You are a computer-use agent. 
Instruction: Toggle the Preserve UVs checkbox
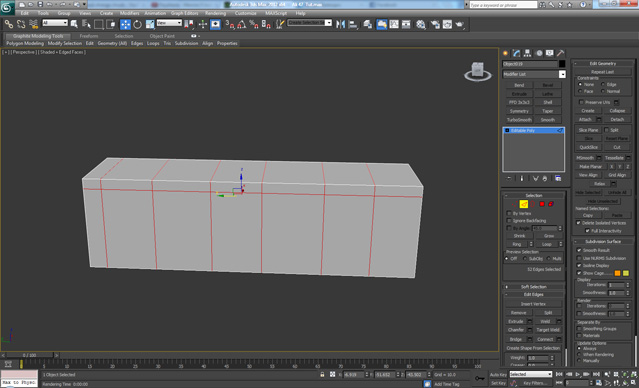[581, 102]
